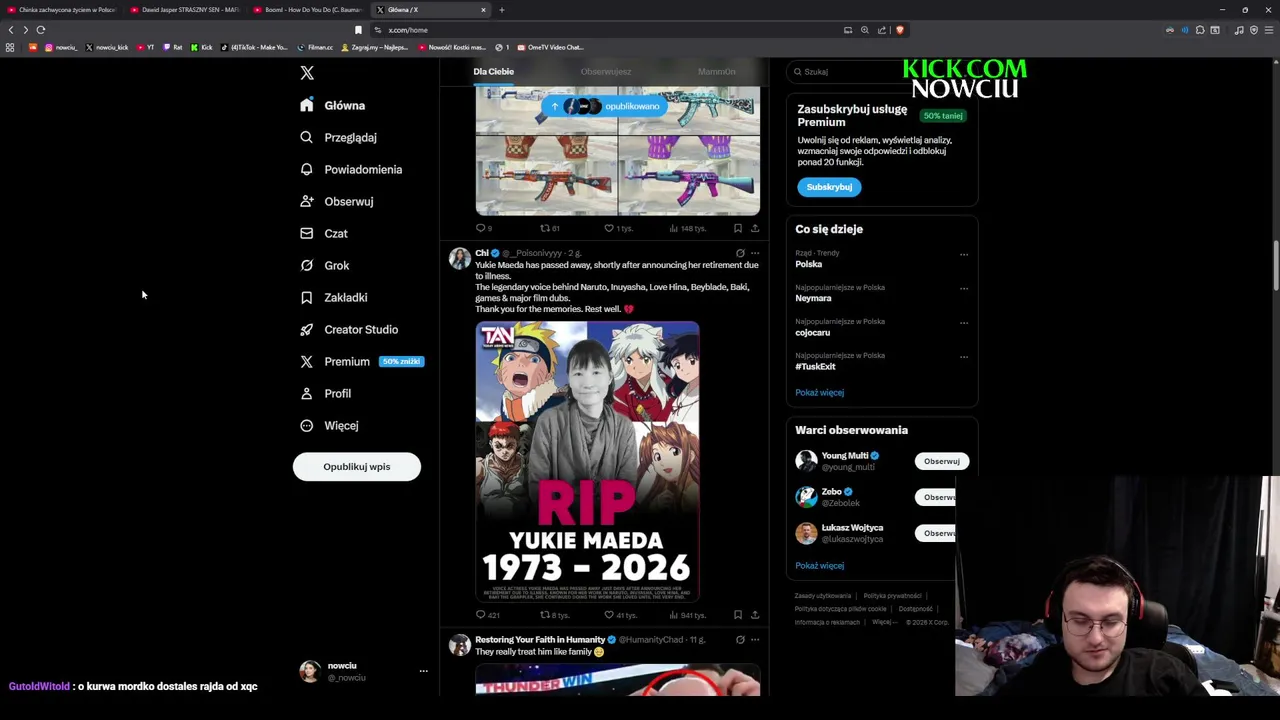Share the Yukie Maeda post
Viewport: 1280px width, 720px height.
click(755, 615)
